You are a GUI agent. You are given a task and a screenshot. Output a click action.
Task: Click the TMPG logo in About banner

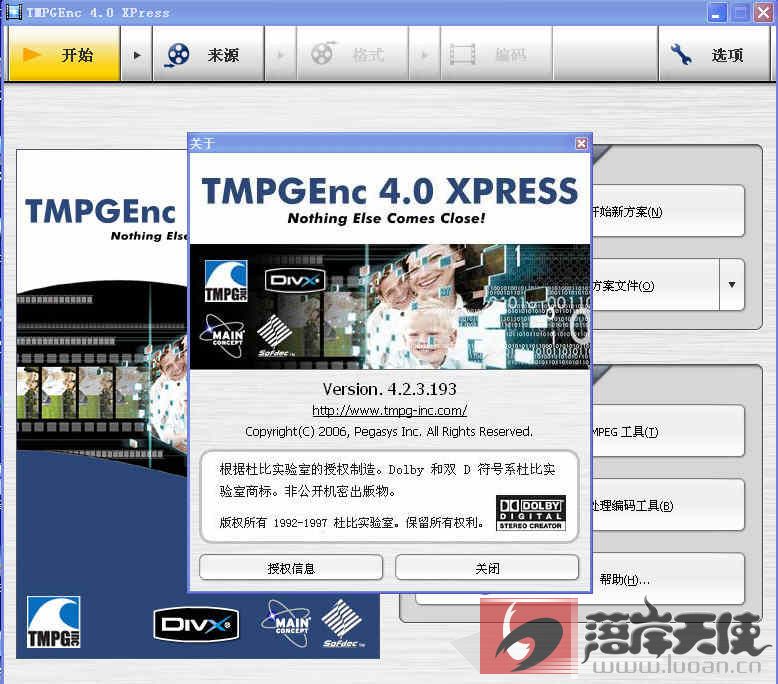coord(226,281)
